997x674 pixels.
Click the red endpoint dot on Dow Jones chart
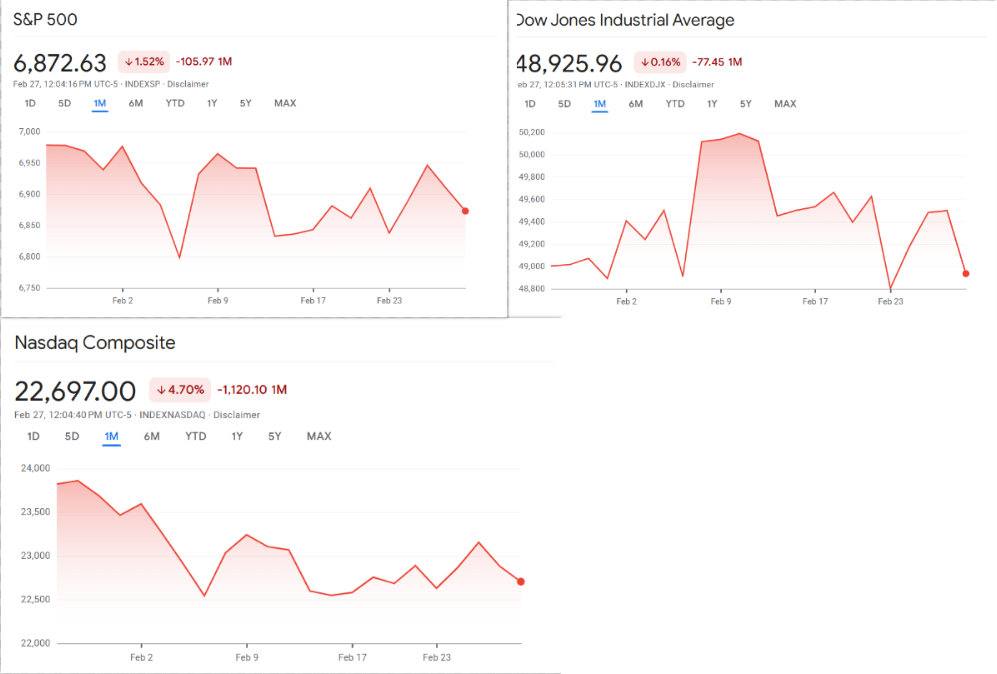(966, 273)
